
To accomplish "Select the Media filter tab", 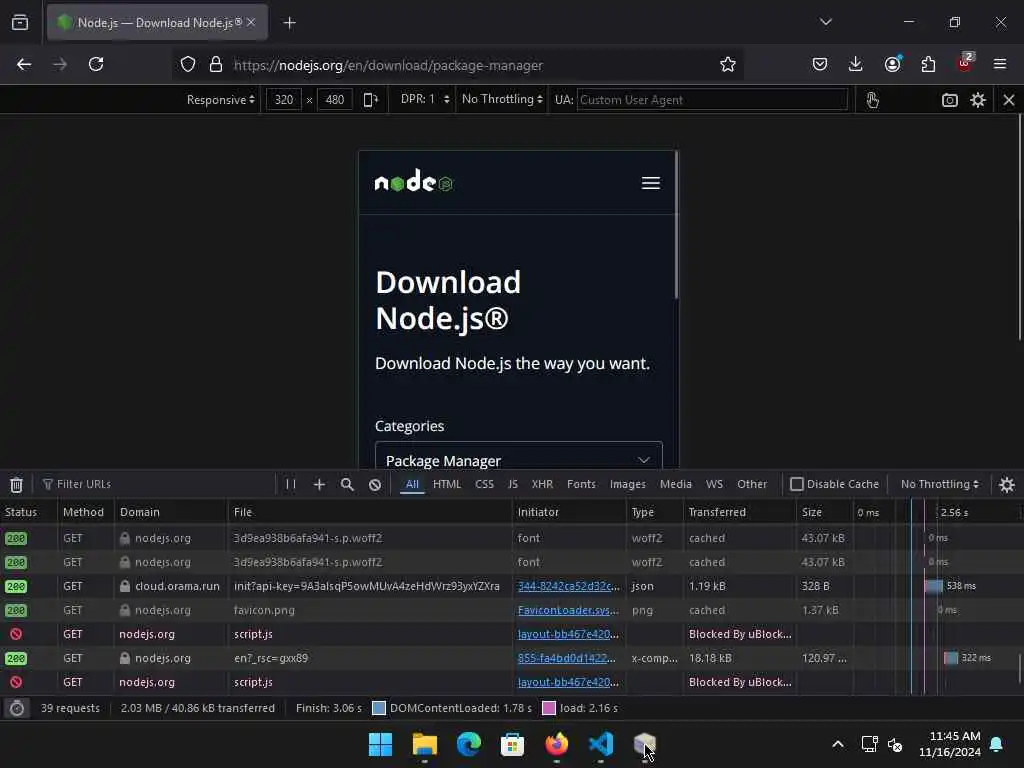I will pos(675,484).
